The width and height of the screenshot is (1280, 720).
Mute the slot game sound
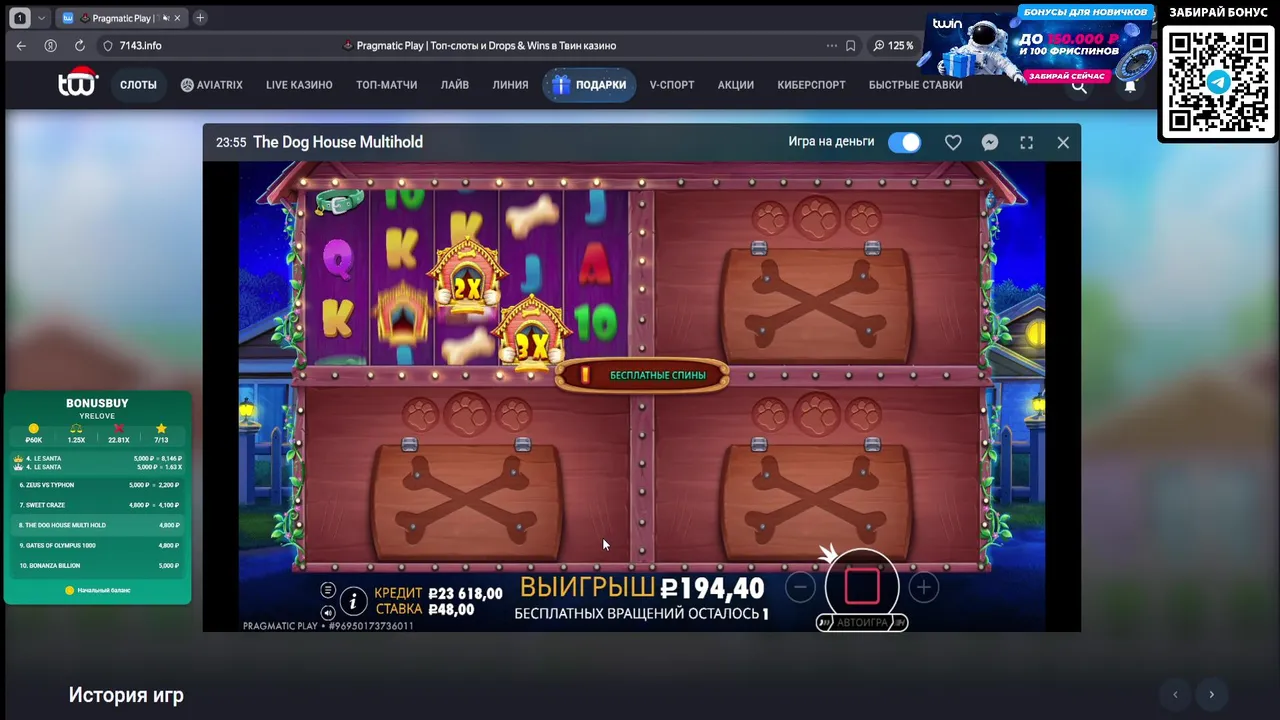327,612
